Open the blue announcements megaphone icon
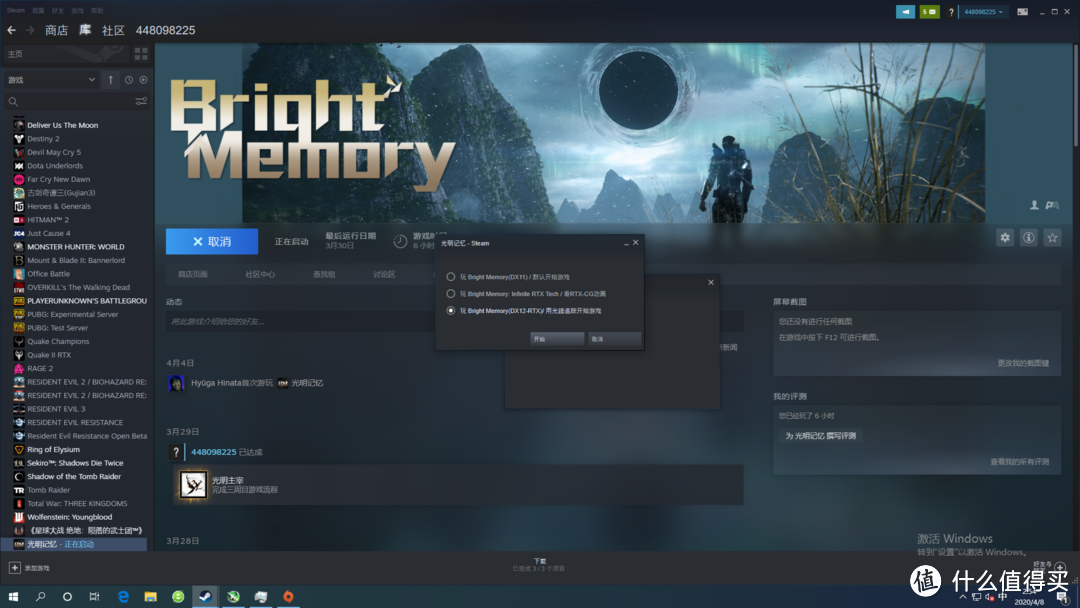Screen dimensions: 1080x608 click(905, 12)
